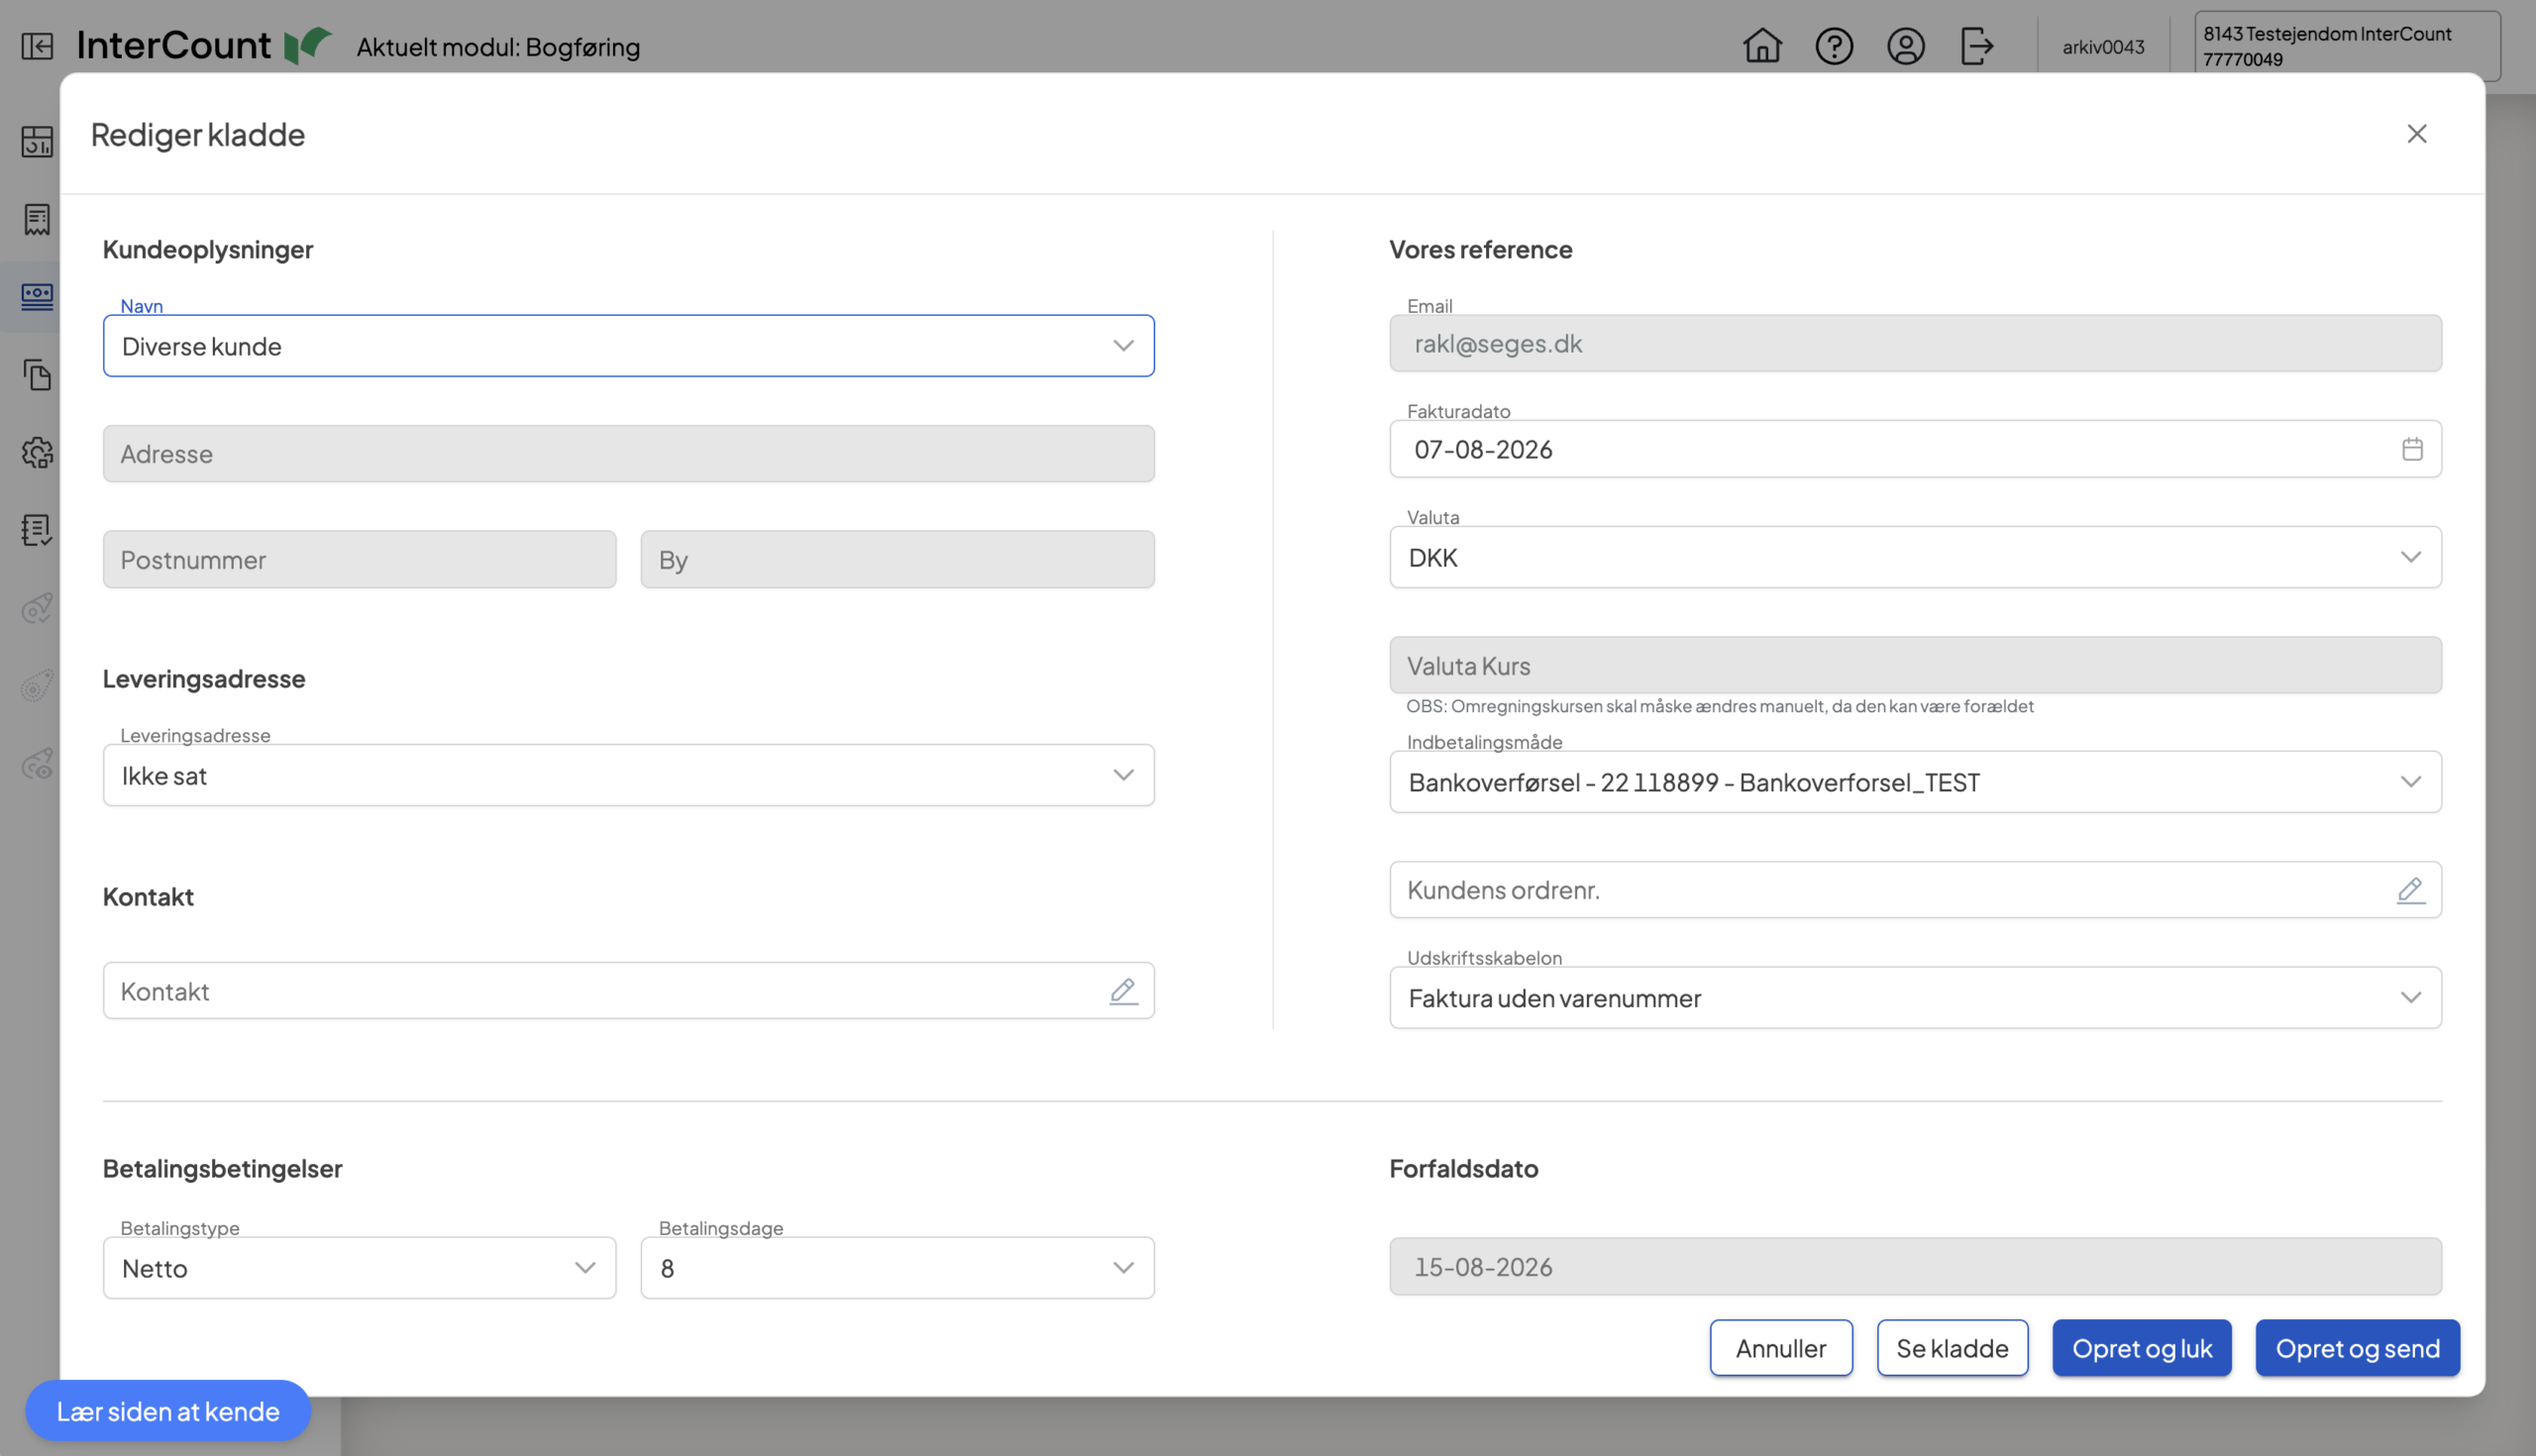Click the Rediger kladde dialog title
The height and width of the screenshot is (1456, 2536).
(198, 134)
